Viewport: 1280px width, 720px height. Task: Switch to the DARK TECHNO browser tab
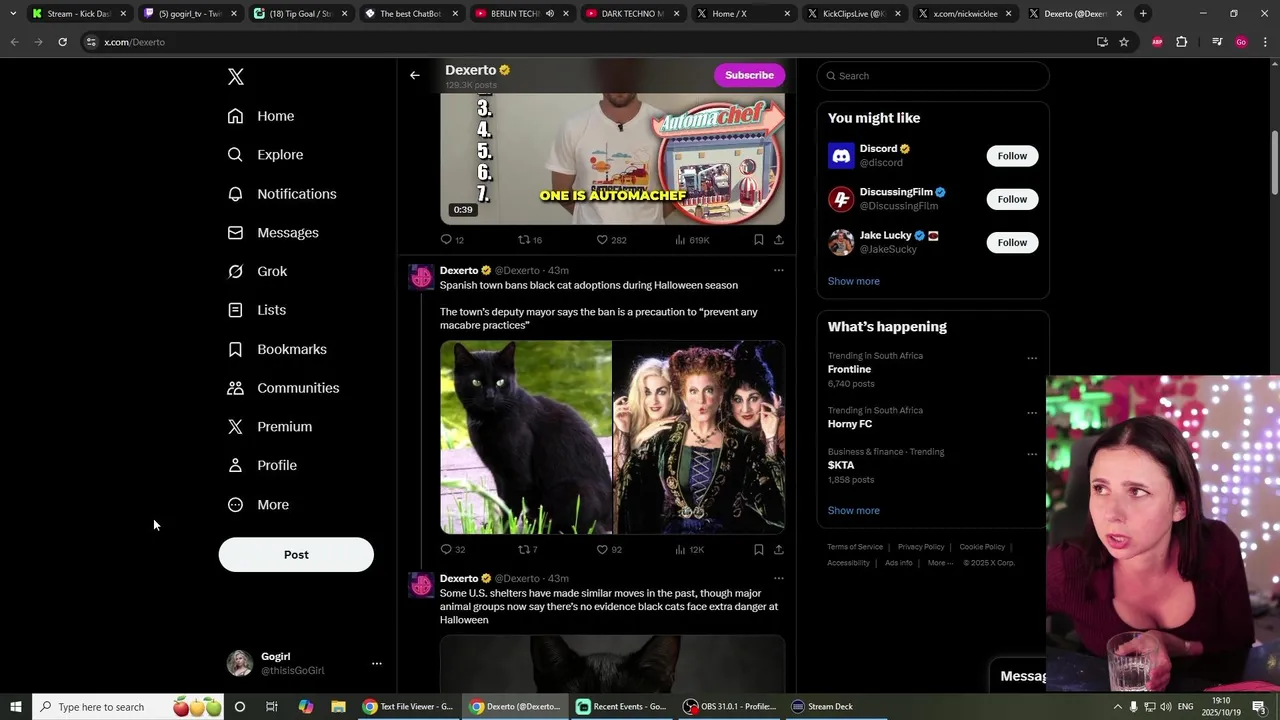[x=632, y=14]
